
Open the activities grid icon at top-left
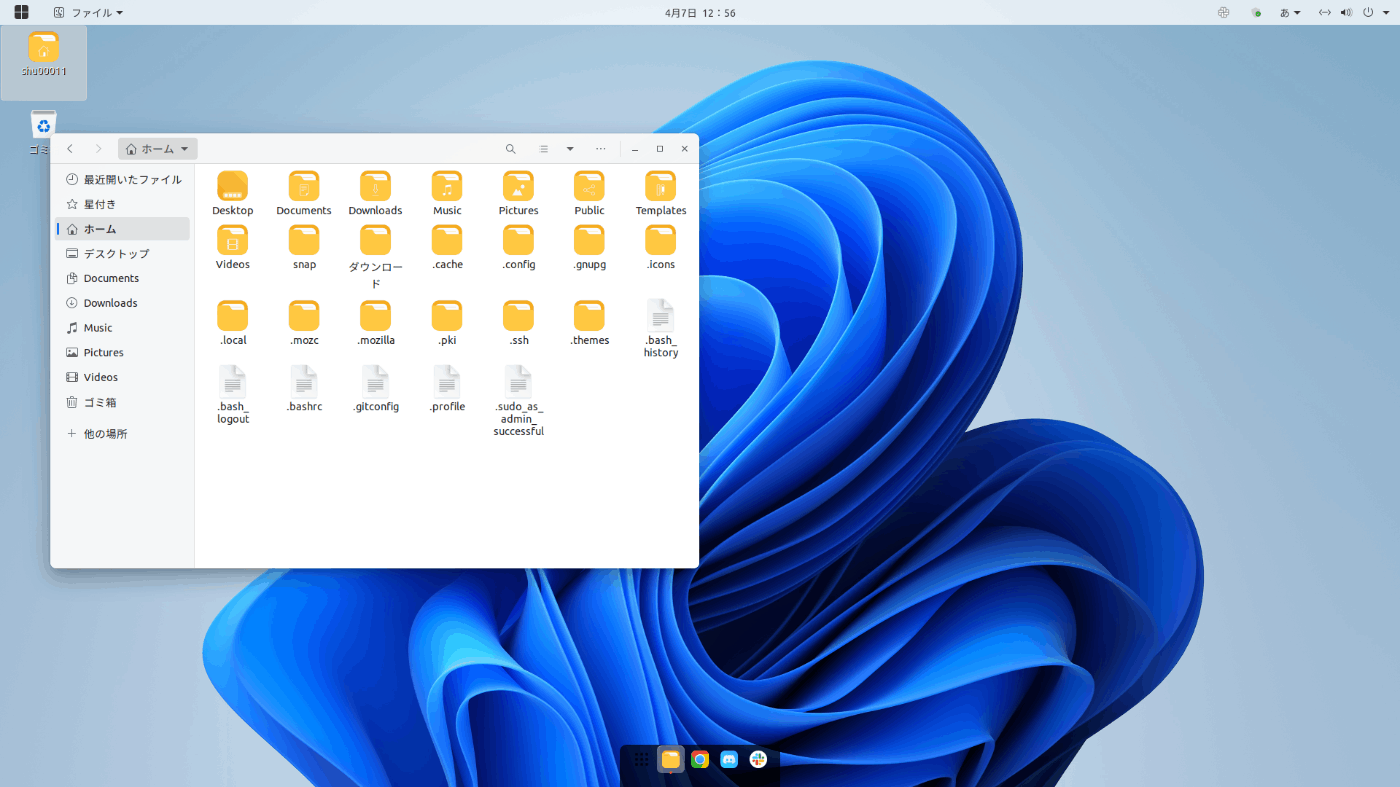21,12
